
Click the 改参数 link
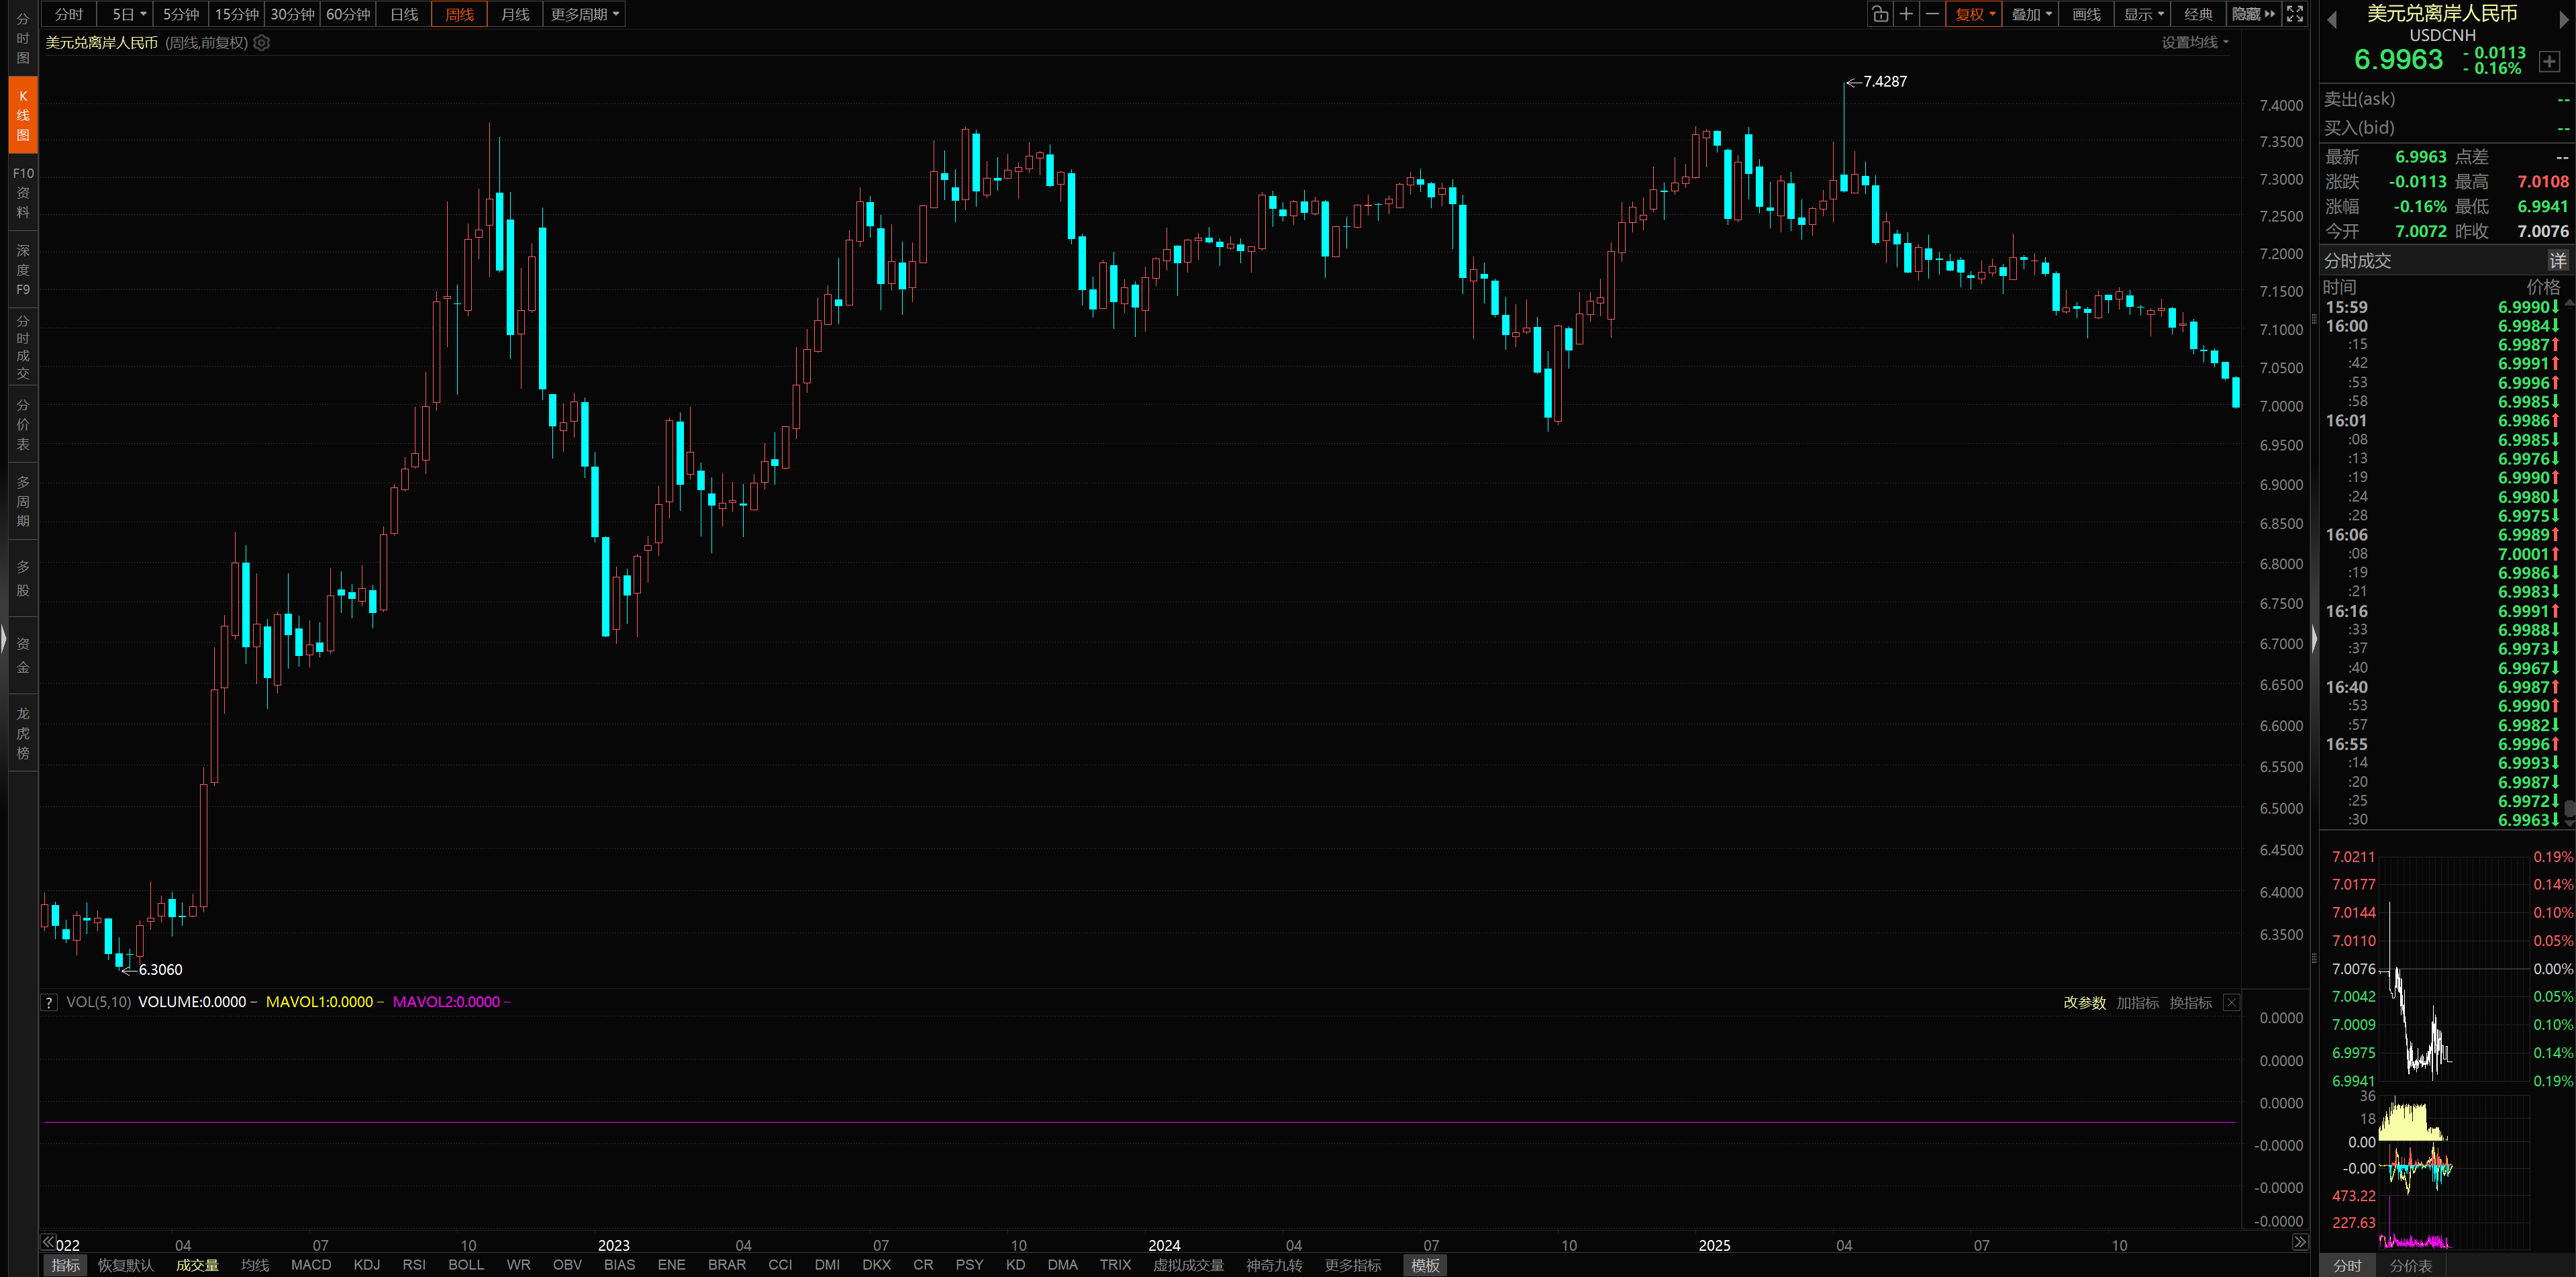[x=2084, y=1002]
